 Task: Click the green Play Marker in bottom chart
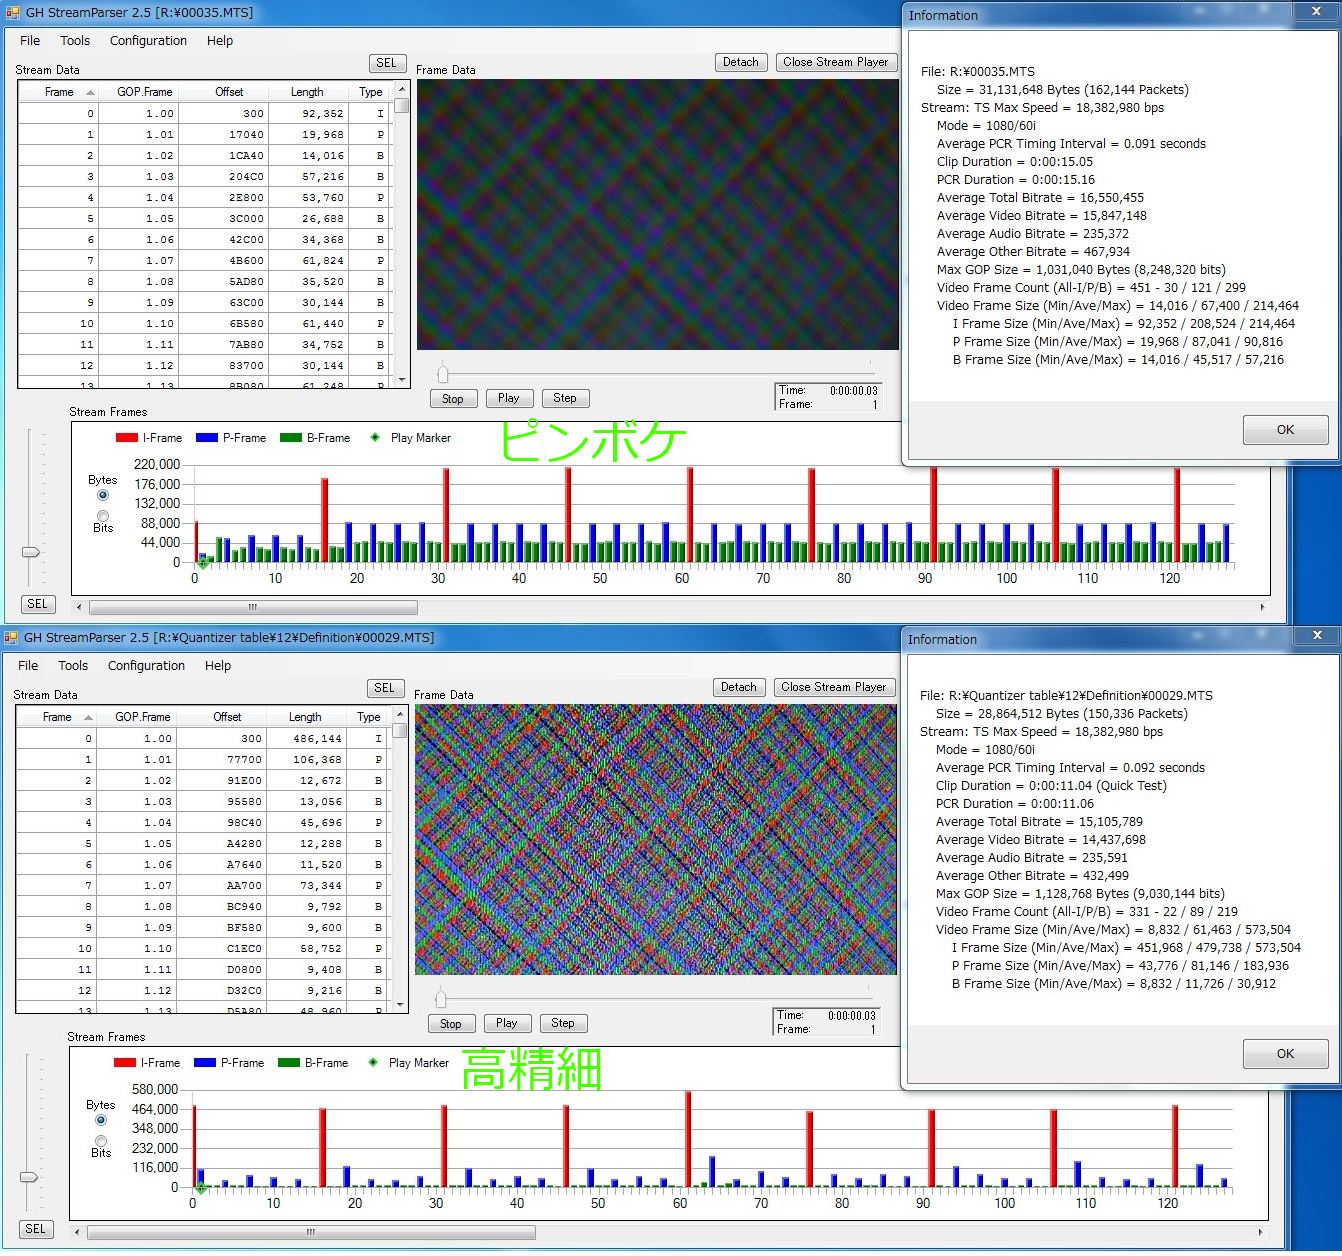(x=200, y=1188)
